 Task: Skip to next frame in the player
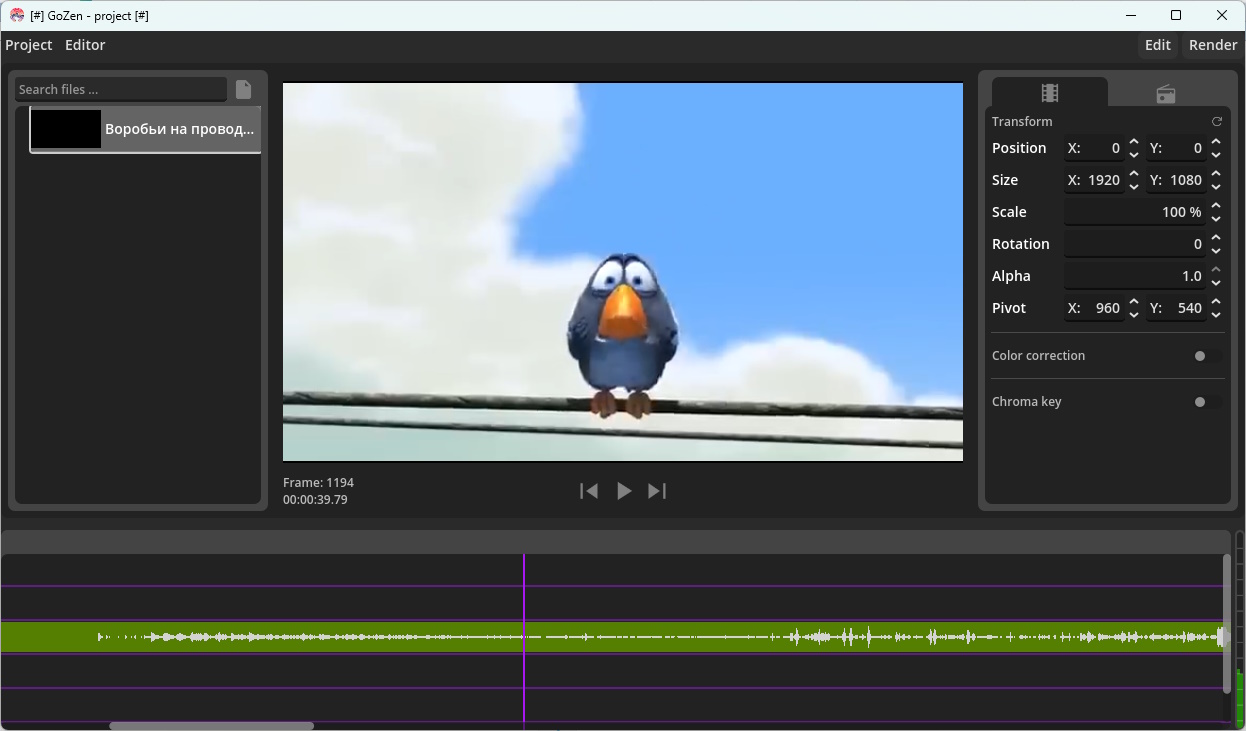657,491
